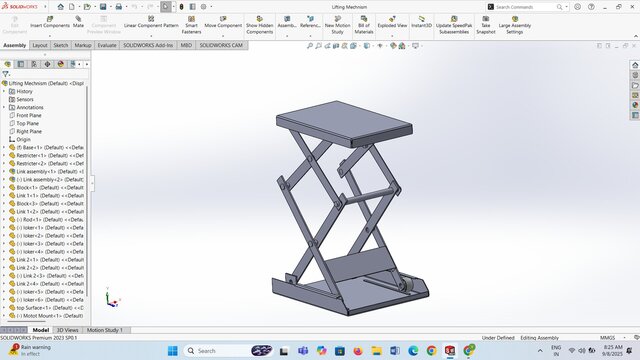Viewport: 640px width, 360px height.
Task: Open Microsoft Edge from the taskbar
Action: click(x=413, y=351)
